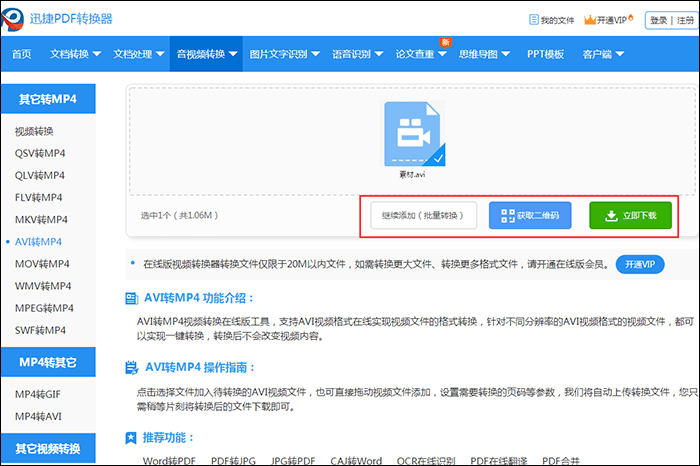Click the 推荐功能 bookmark icon
The height and width of the screenshot is (466, 700).
131,438
